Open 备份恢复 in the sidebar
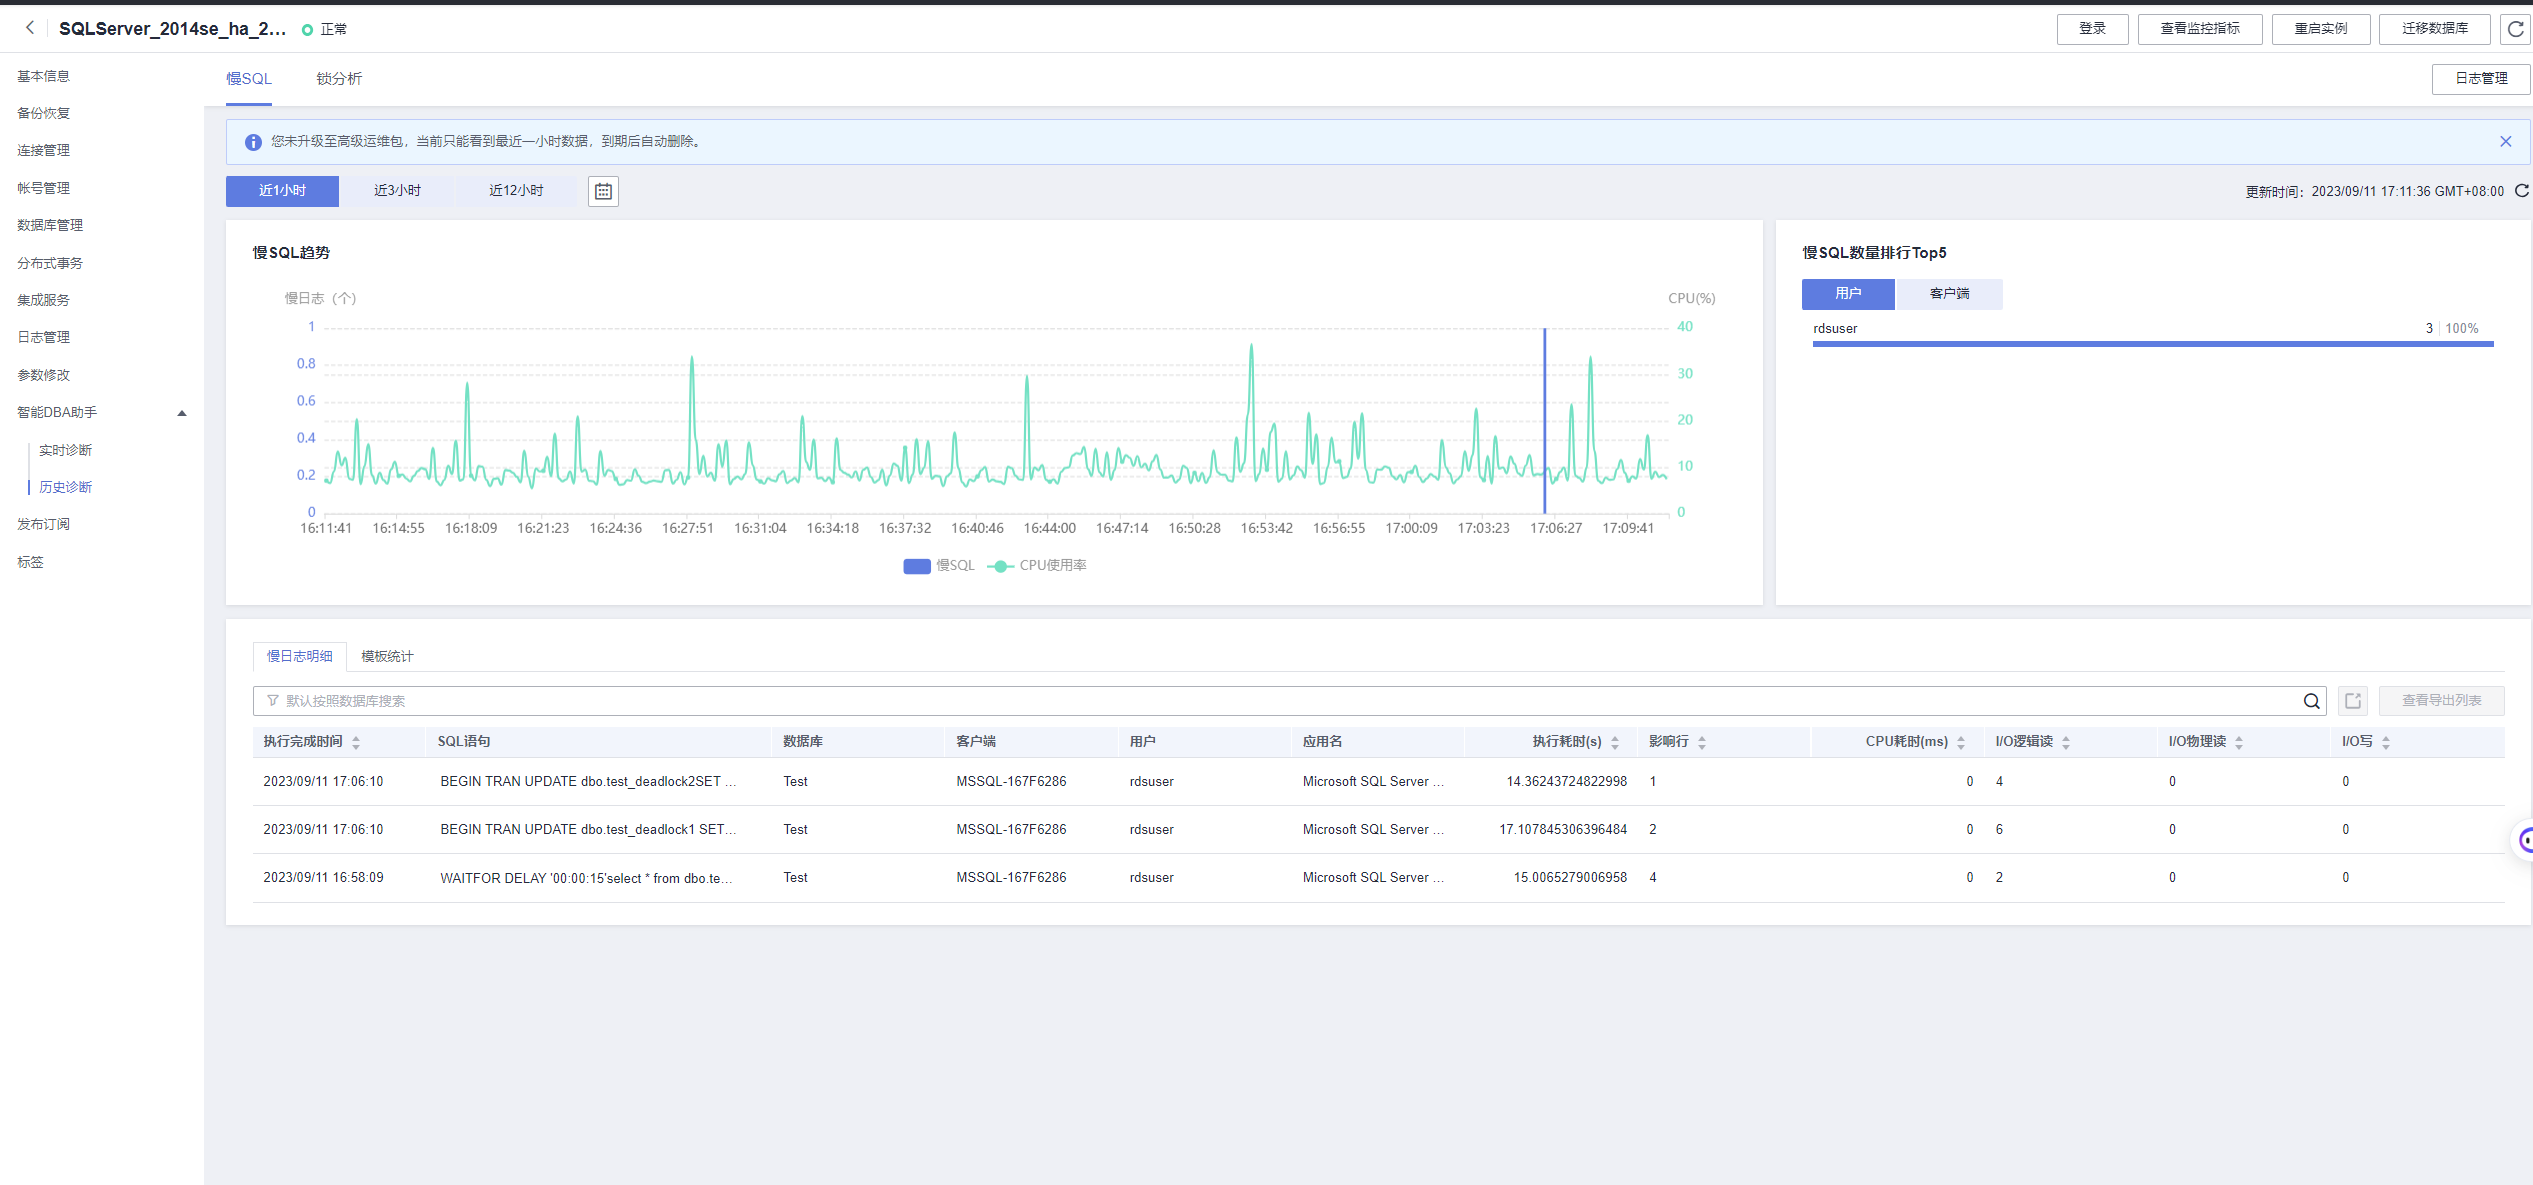 pos(44,113)
